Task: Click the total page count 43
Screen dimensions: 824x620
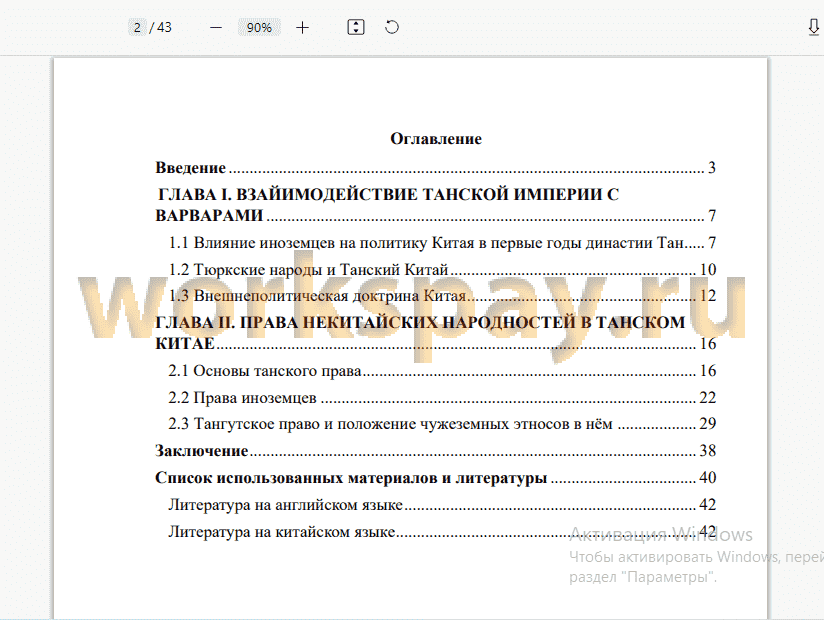Action: point(164,27)
